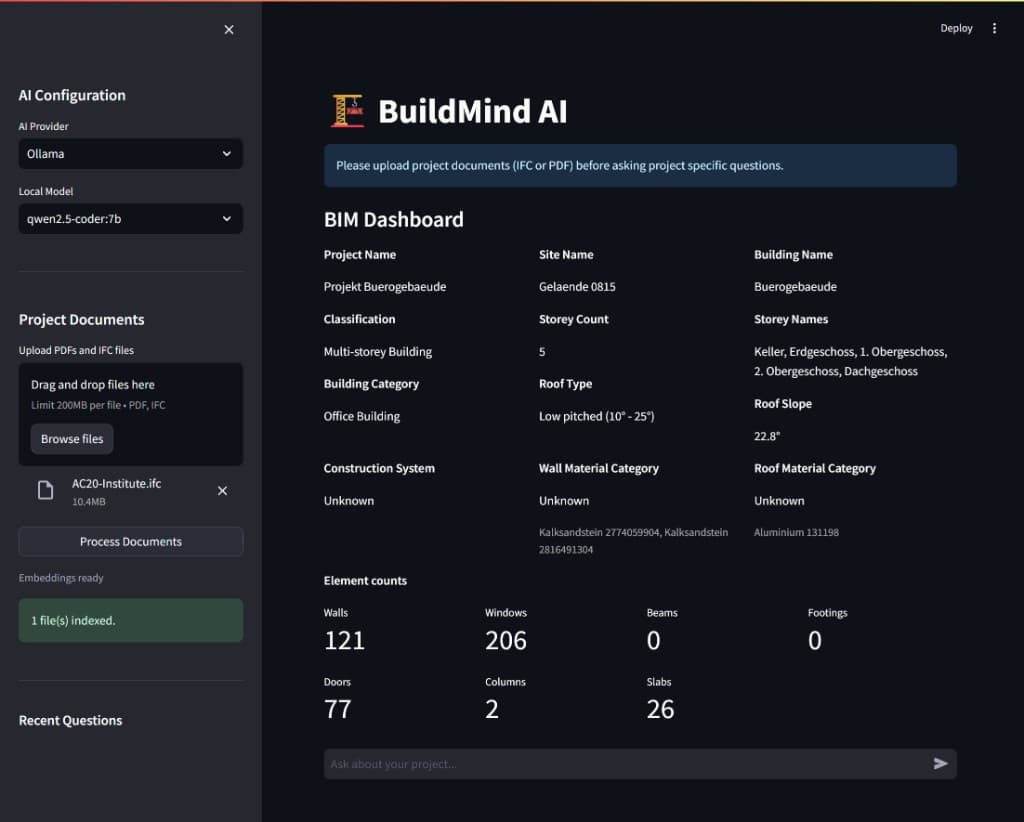Click the Columns count 2
The width and height of the screenshot is (1024, 822).
492,709
